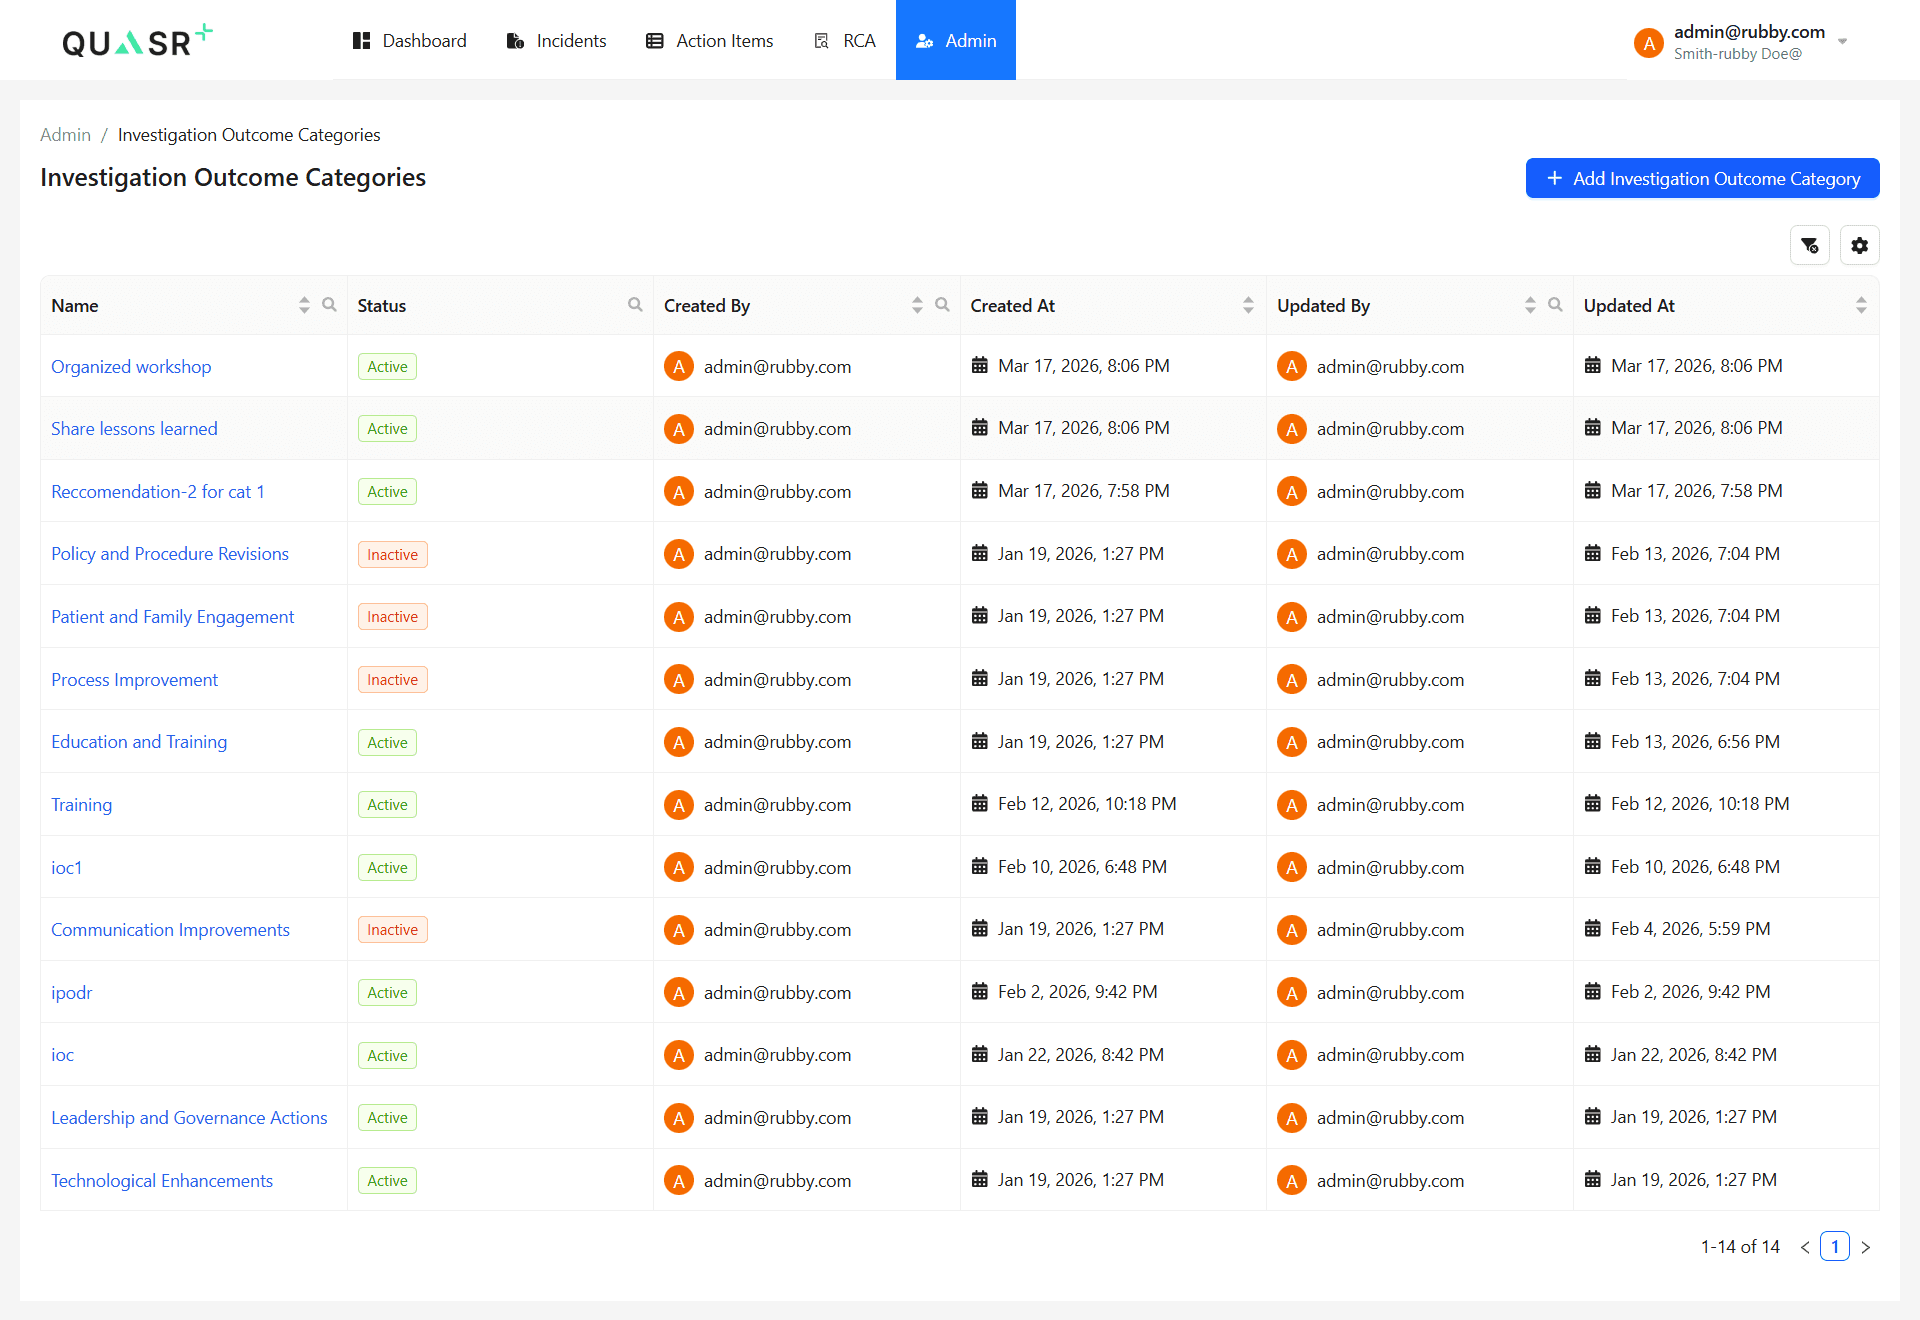Viewport: 1920px width, 1320px height.
Task: Open the search icon in the Name column
Action: (x=331, y=304)
